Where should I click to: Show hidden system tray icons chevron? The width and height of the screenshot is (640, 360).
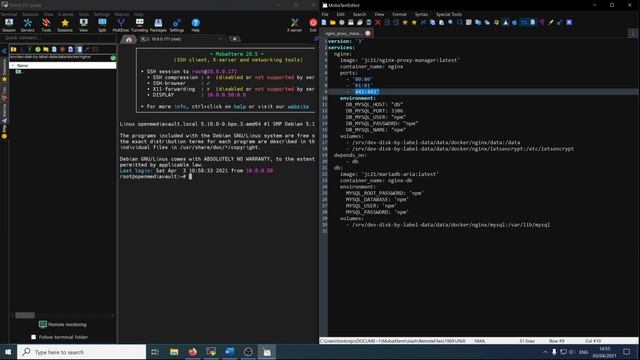(x=545, y=352)
